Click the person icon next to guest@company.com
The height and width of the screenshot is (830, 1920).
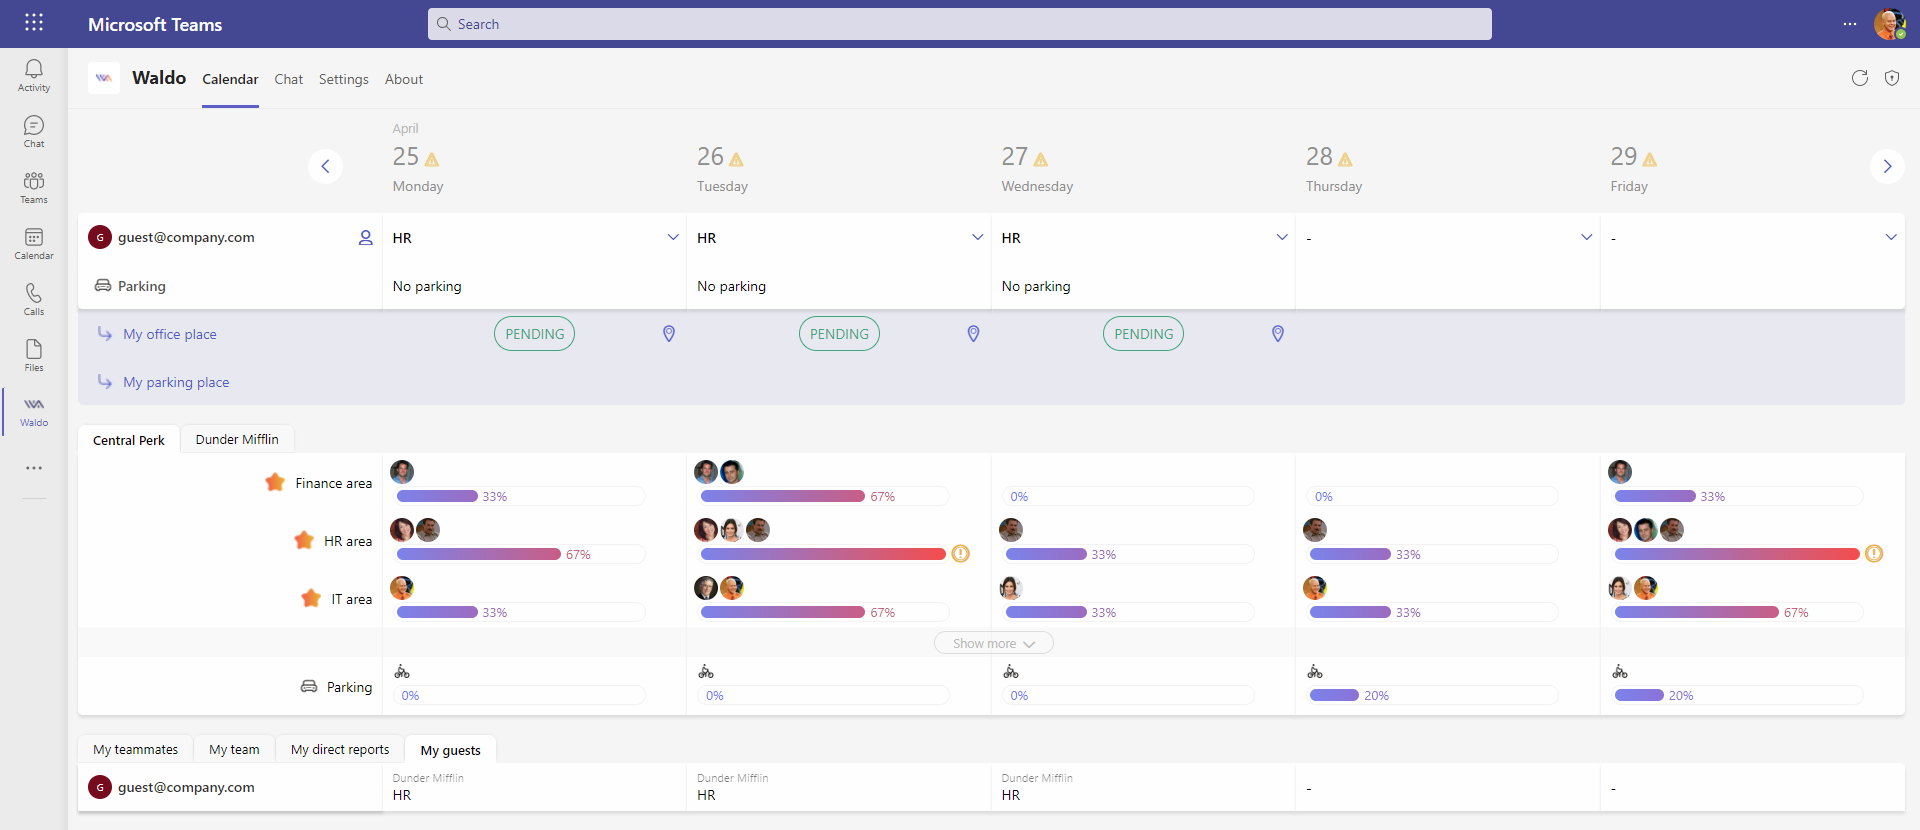click(366, 238)
